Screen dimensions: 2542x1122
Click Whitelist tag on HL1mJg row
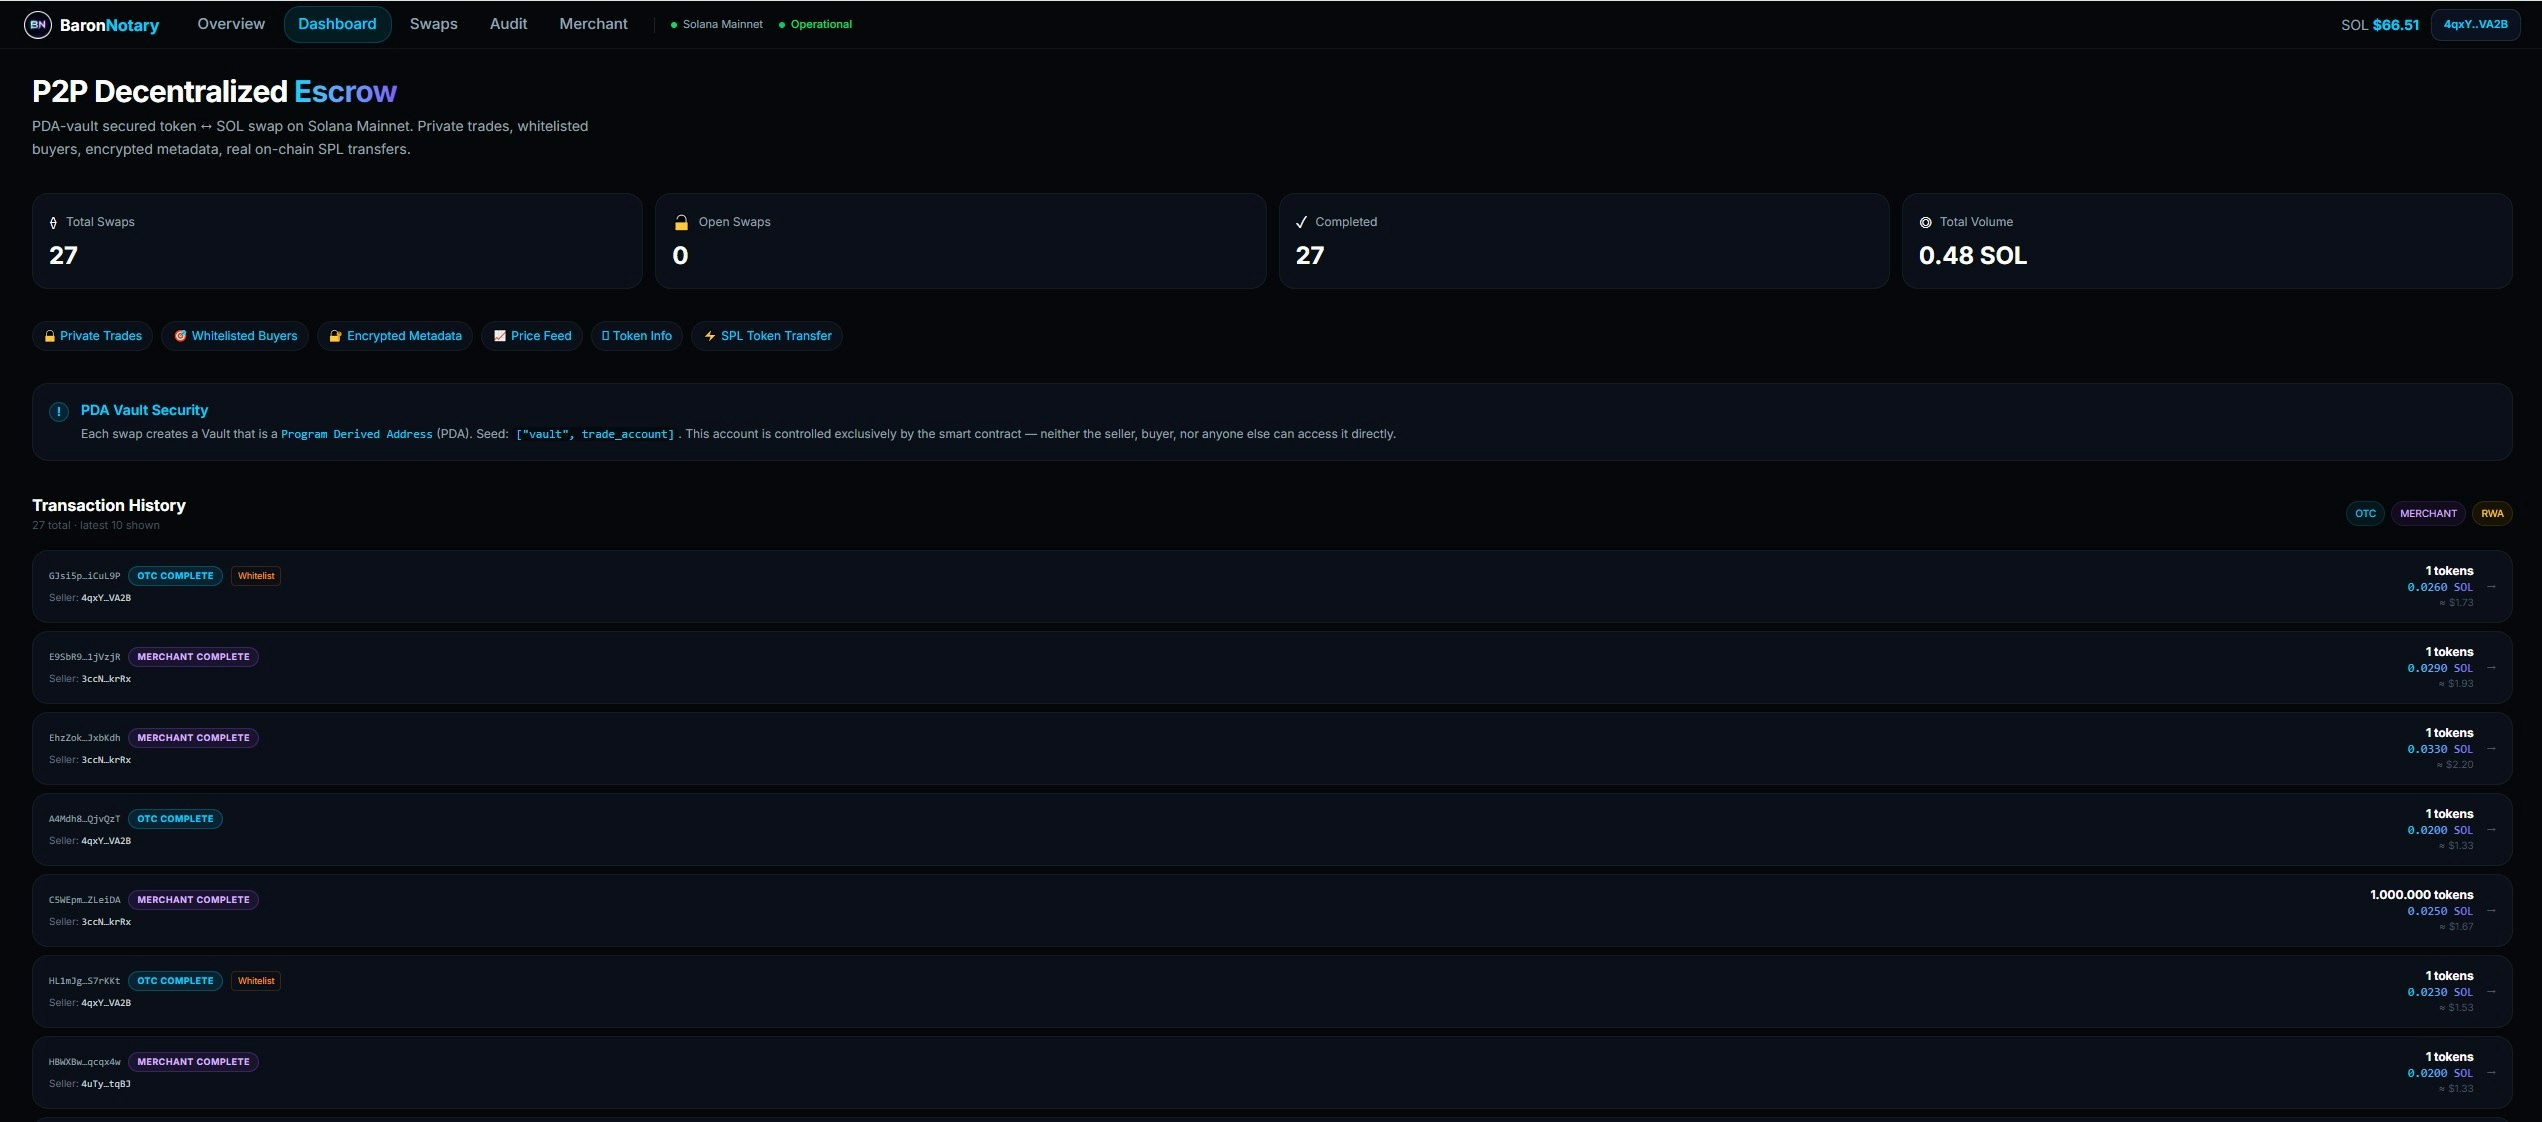coord(256,981)
